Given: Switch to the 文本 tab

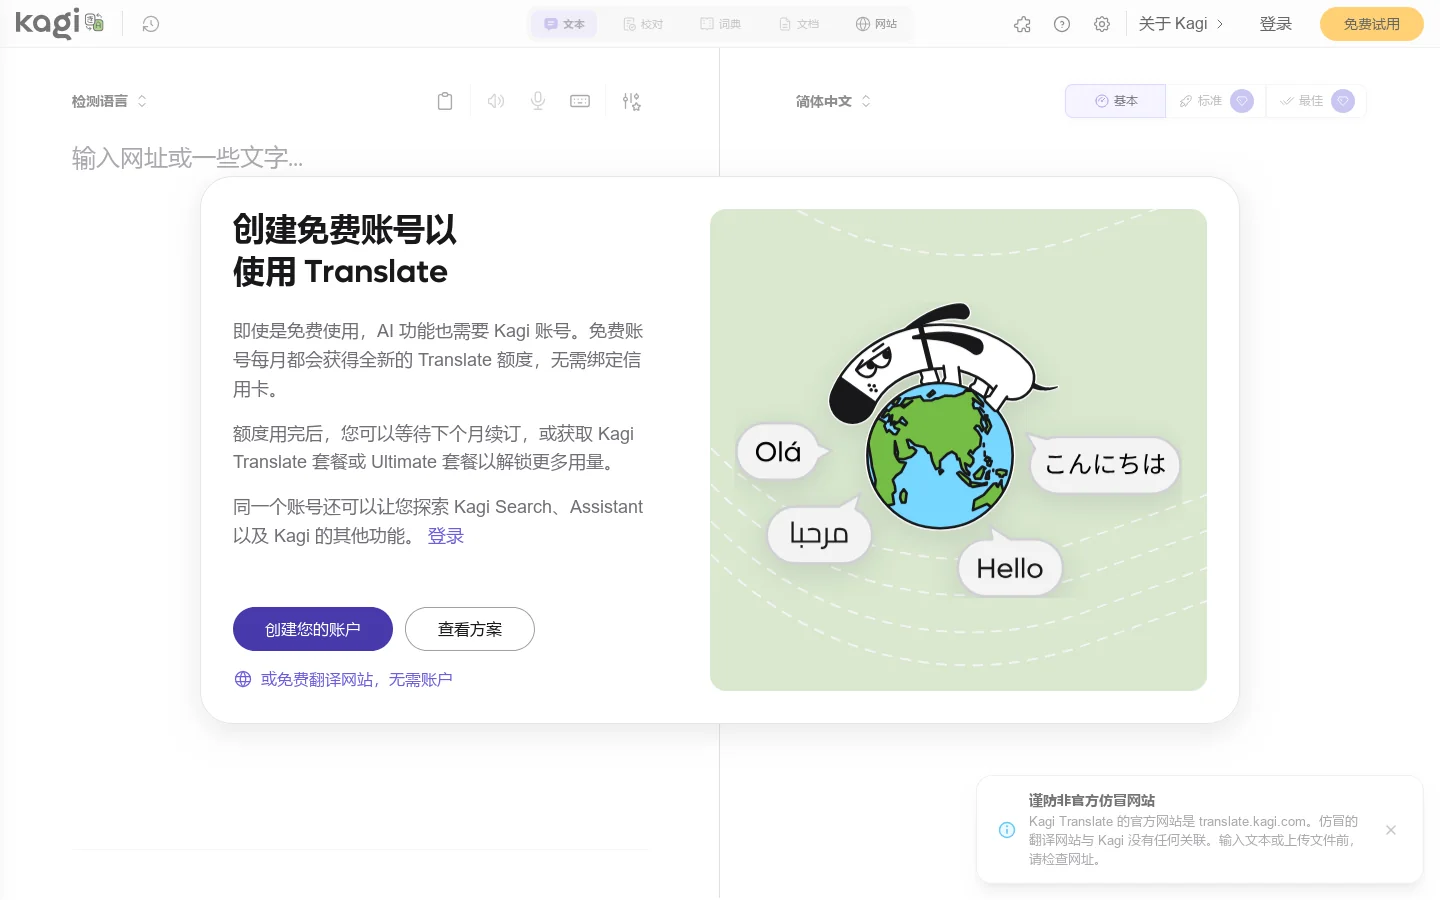Looking at the screenshot, I should pyautogui.click(x=564, y=24).
